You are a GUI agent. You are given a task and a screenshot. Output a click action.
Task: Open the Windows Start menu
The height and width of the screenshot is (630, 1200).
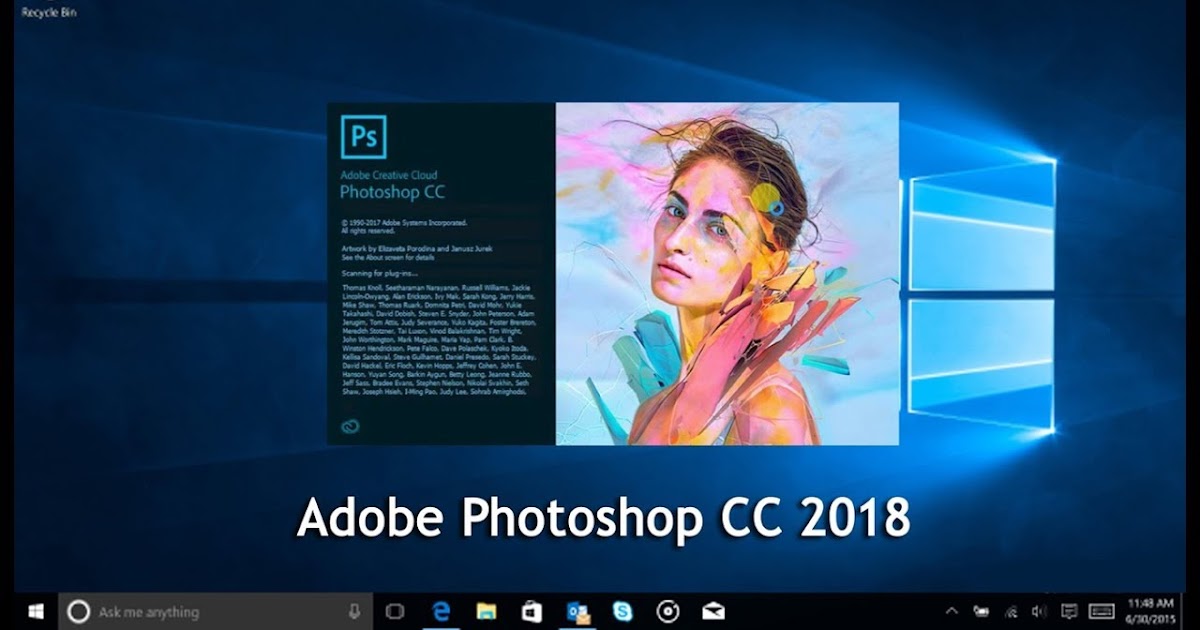tap(37, 611)
